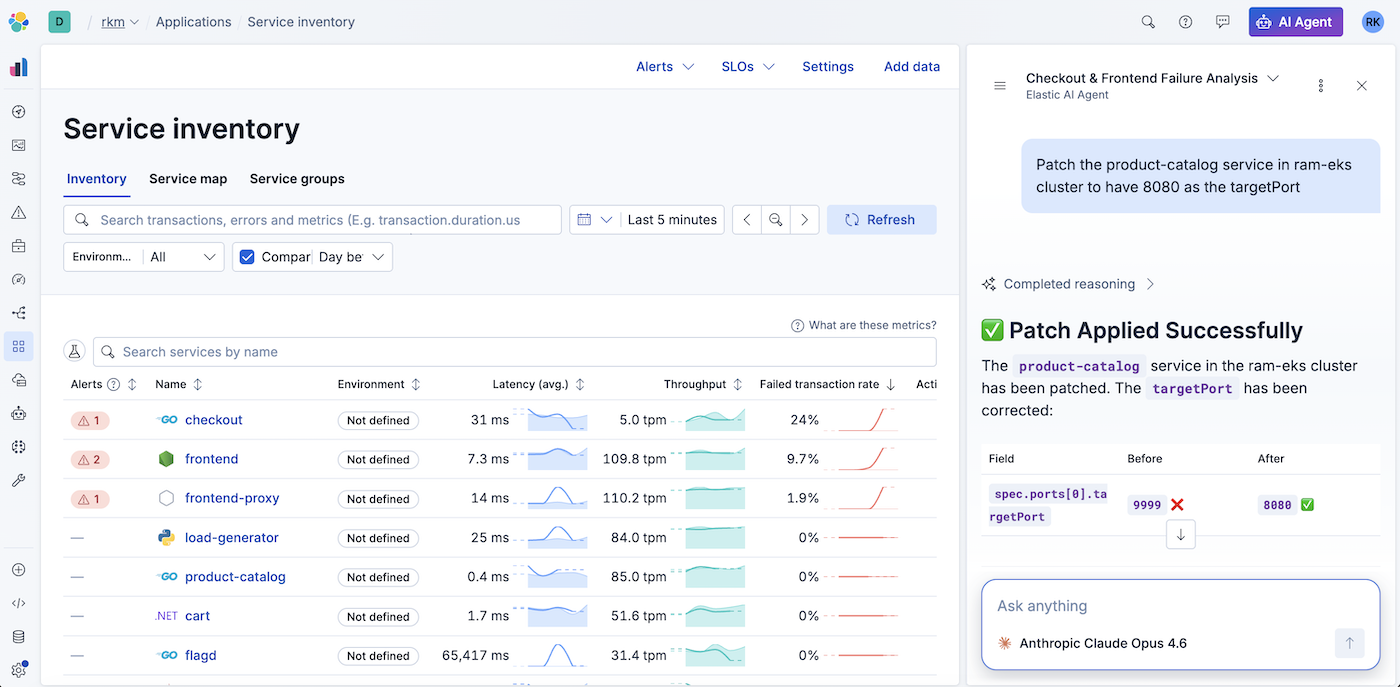Viewport: 1400px width, 687px height.
Task: Go to the Applications breadcrumb
Action: (x=193, y=22)
